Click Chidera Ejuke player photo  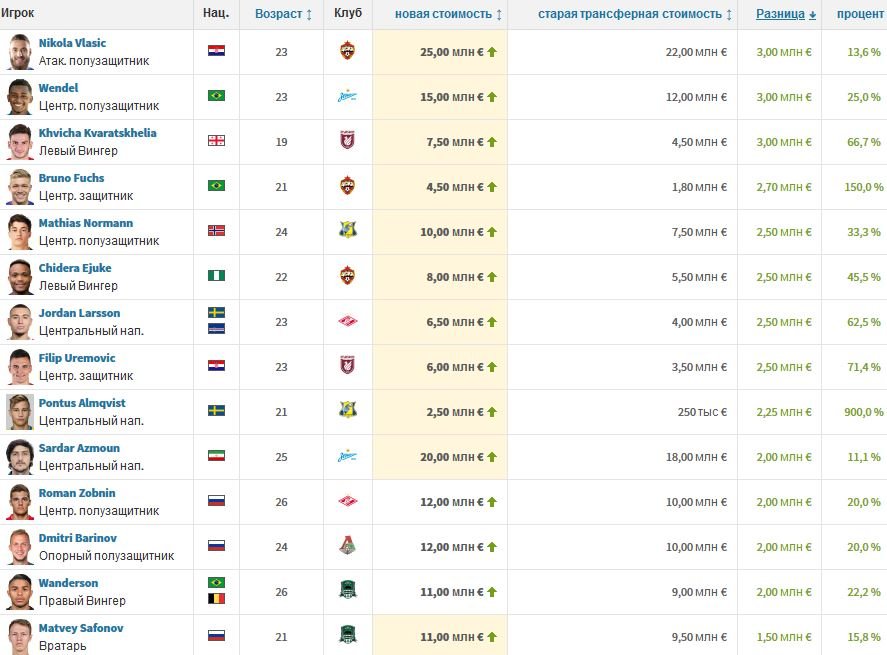coord(19,276)
